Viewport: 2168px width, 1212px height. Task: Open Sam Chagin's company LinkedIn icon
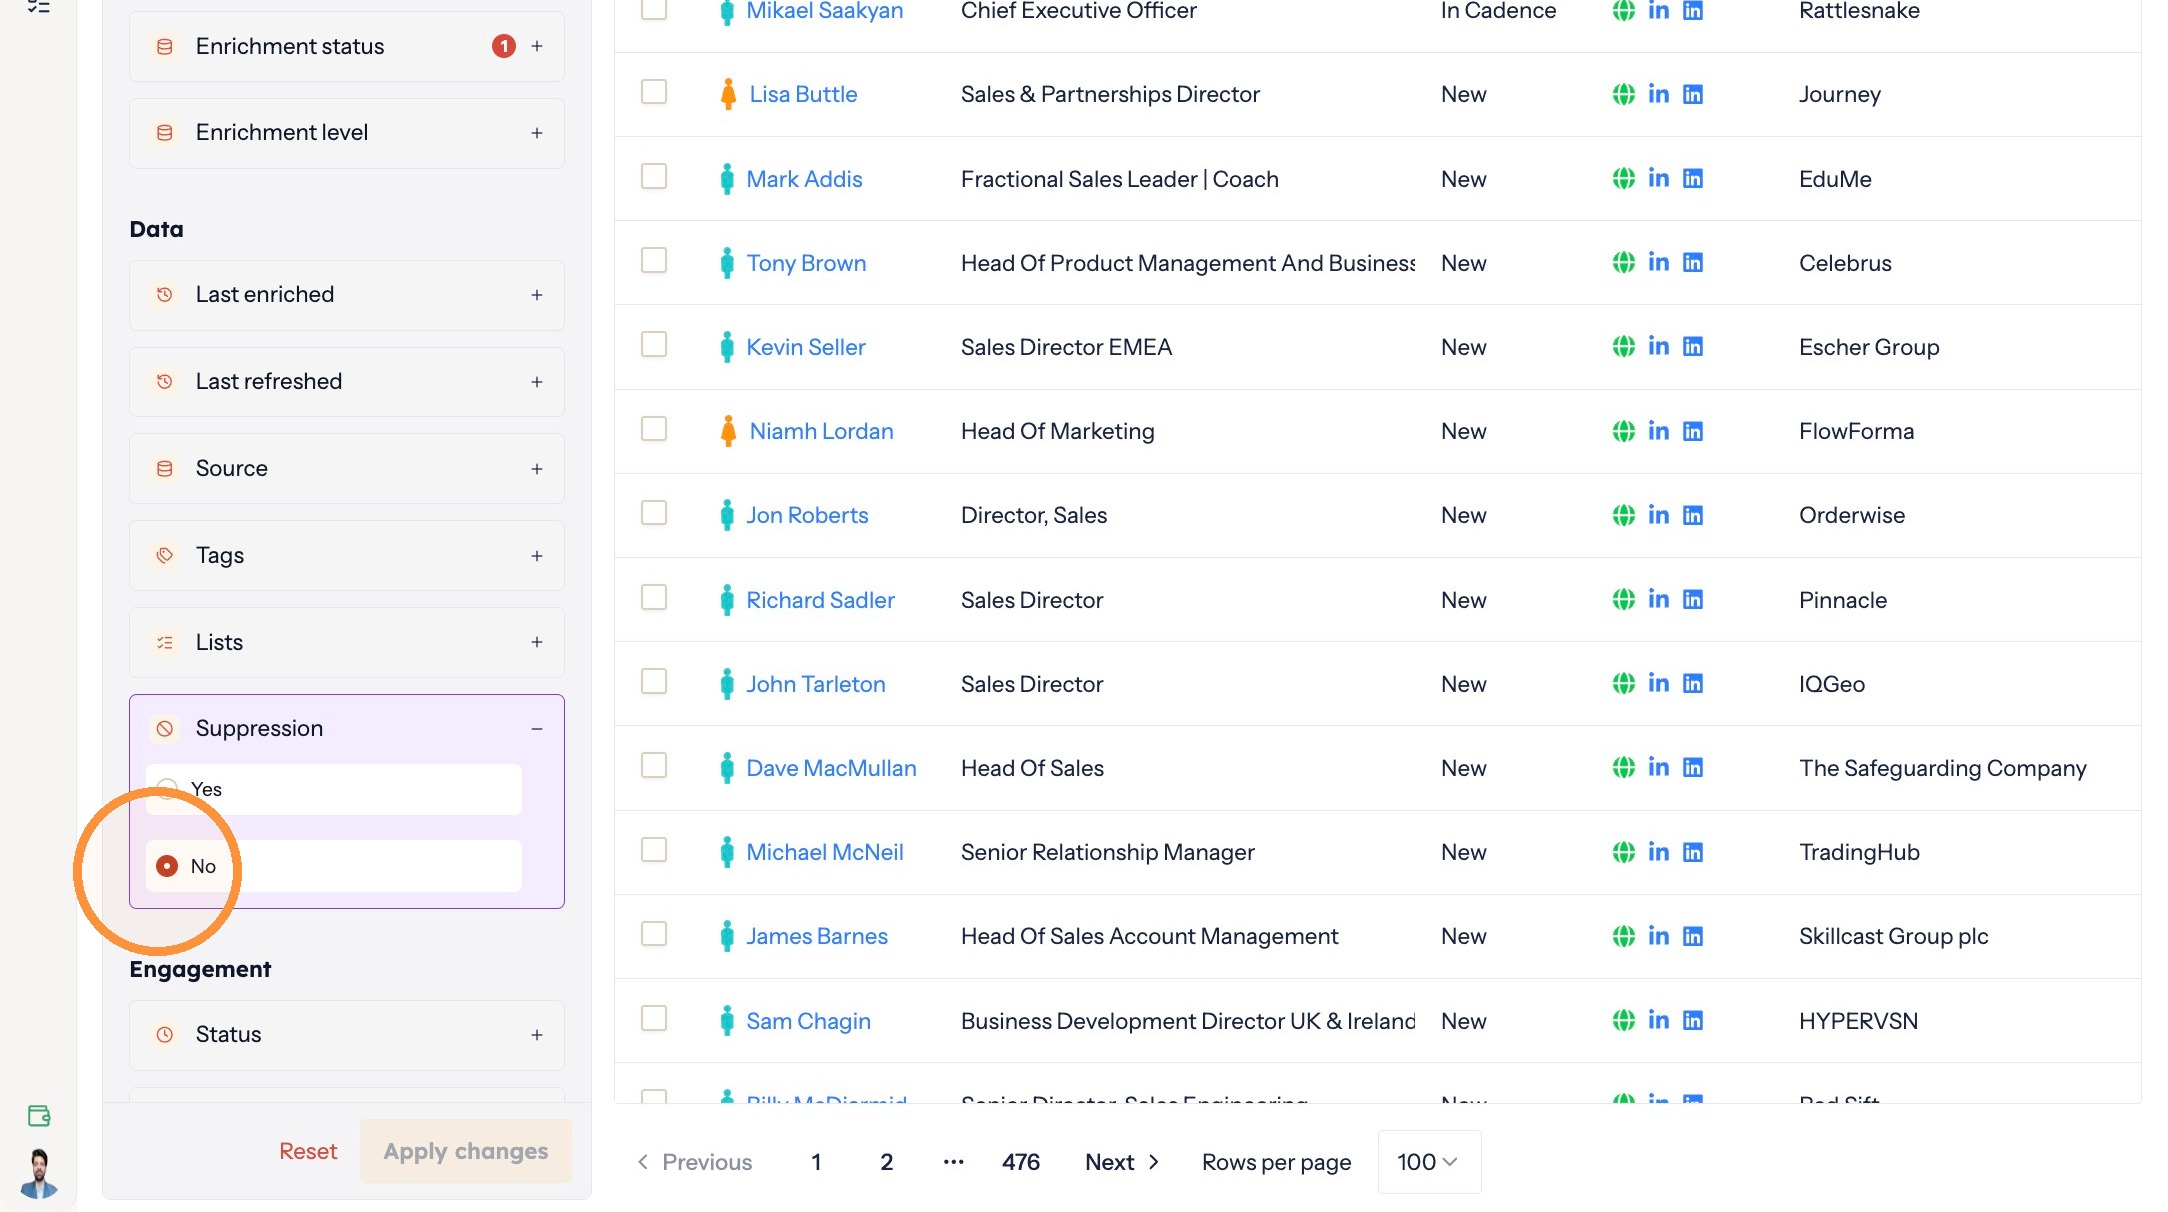tap(1693, 1021)
